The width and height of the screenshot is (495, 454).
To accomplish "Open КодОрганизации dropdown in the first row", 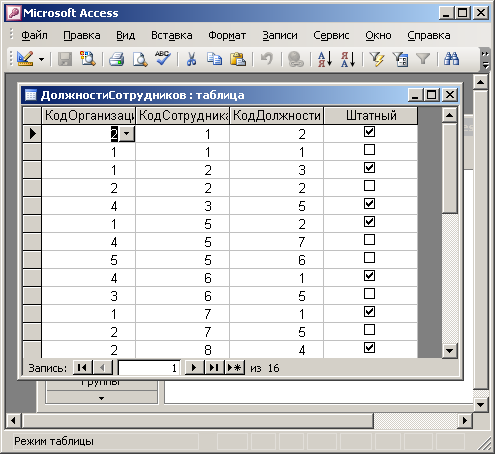I will point(127,134).
